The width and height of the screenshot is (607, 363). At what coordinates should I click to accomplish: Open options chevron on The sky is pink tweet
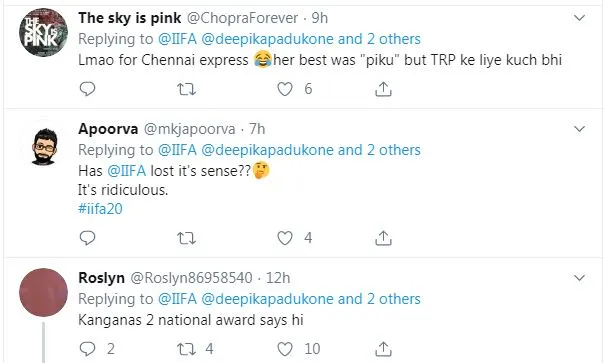point(579,18)
